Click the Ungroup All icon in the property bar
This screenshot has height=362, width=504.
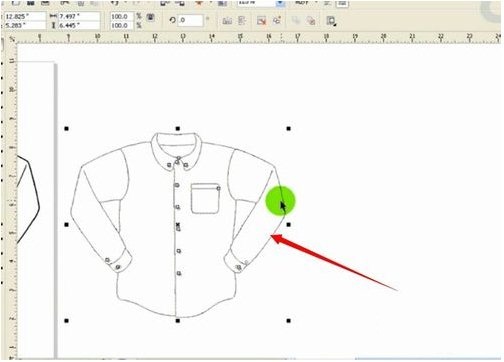[277, 21]
